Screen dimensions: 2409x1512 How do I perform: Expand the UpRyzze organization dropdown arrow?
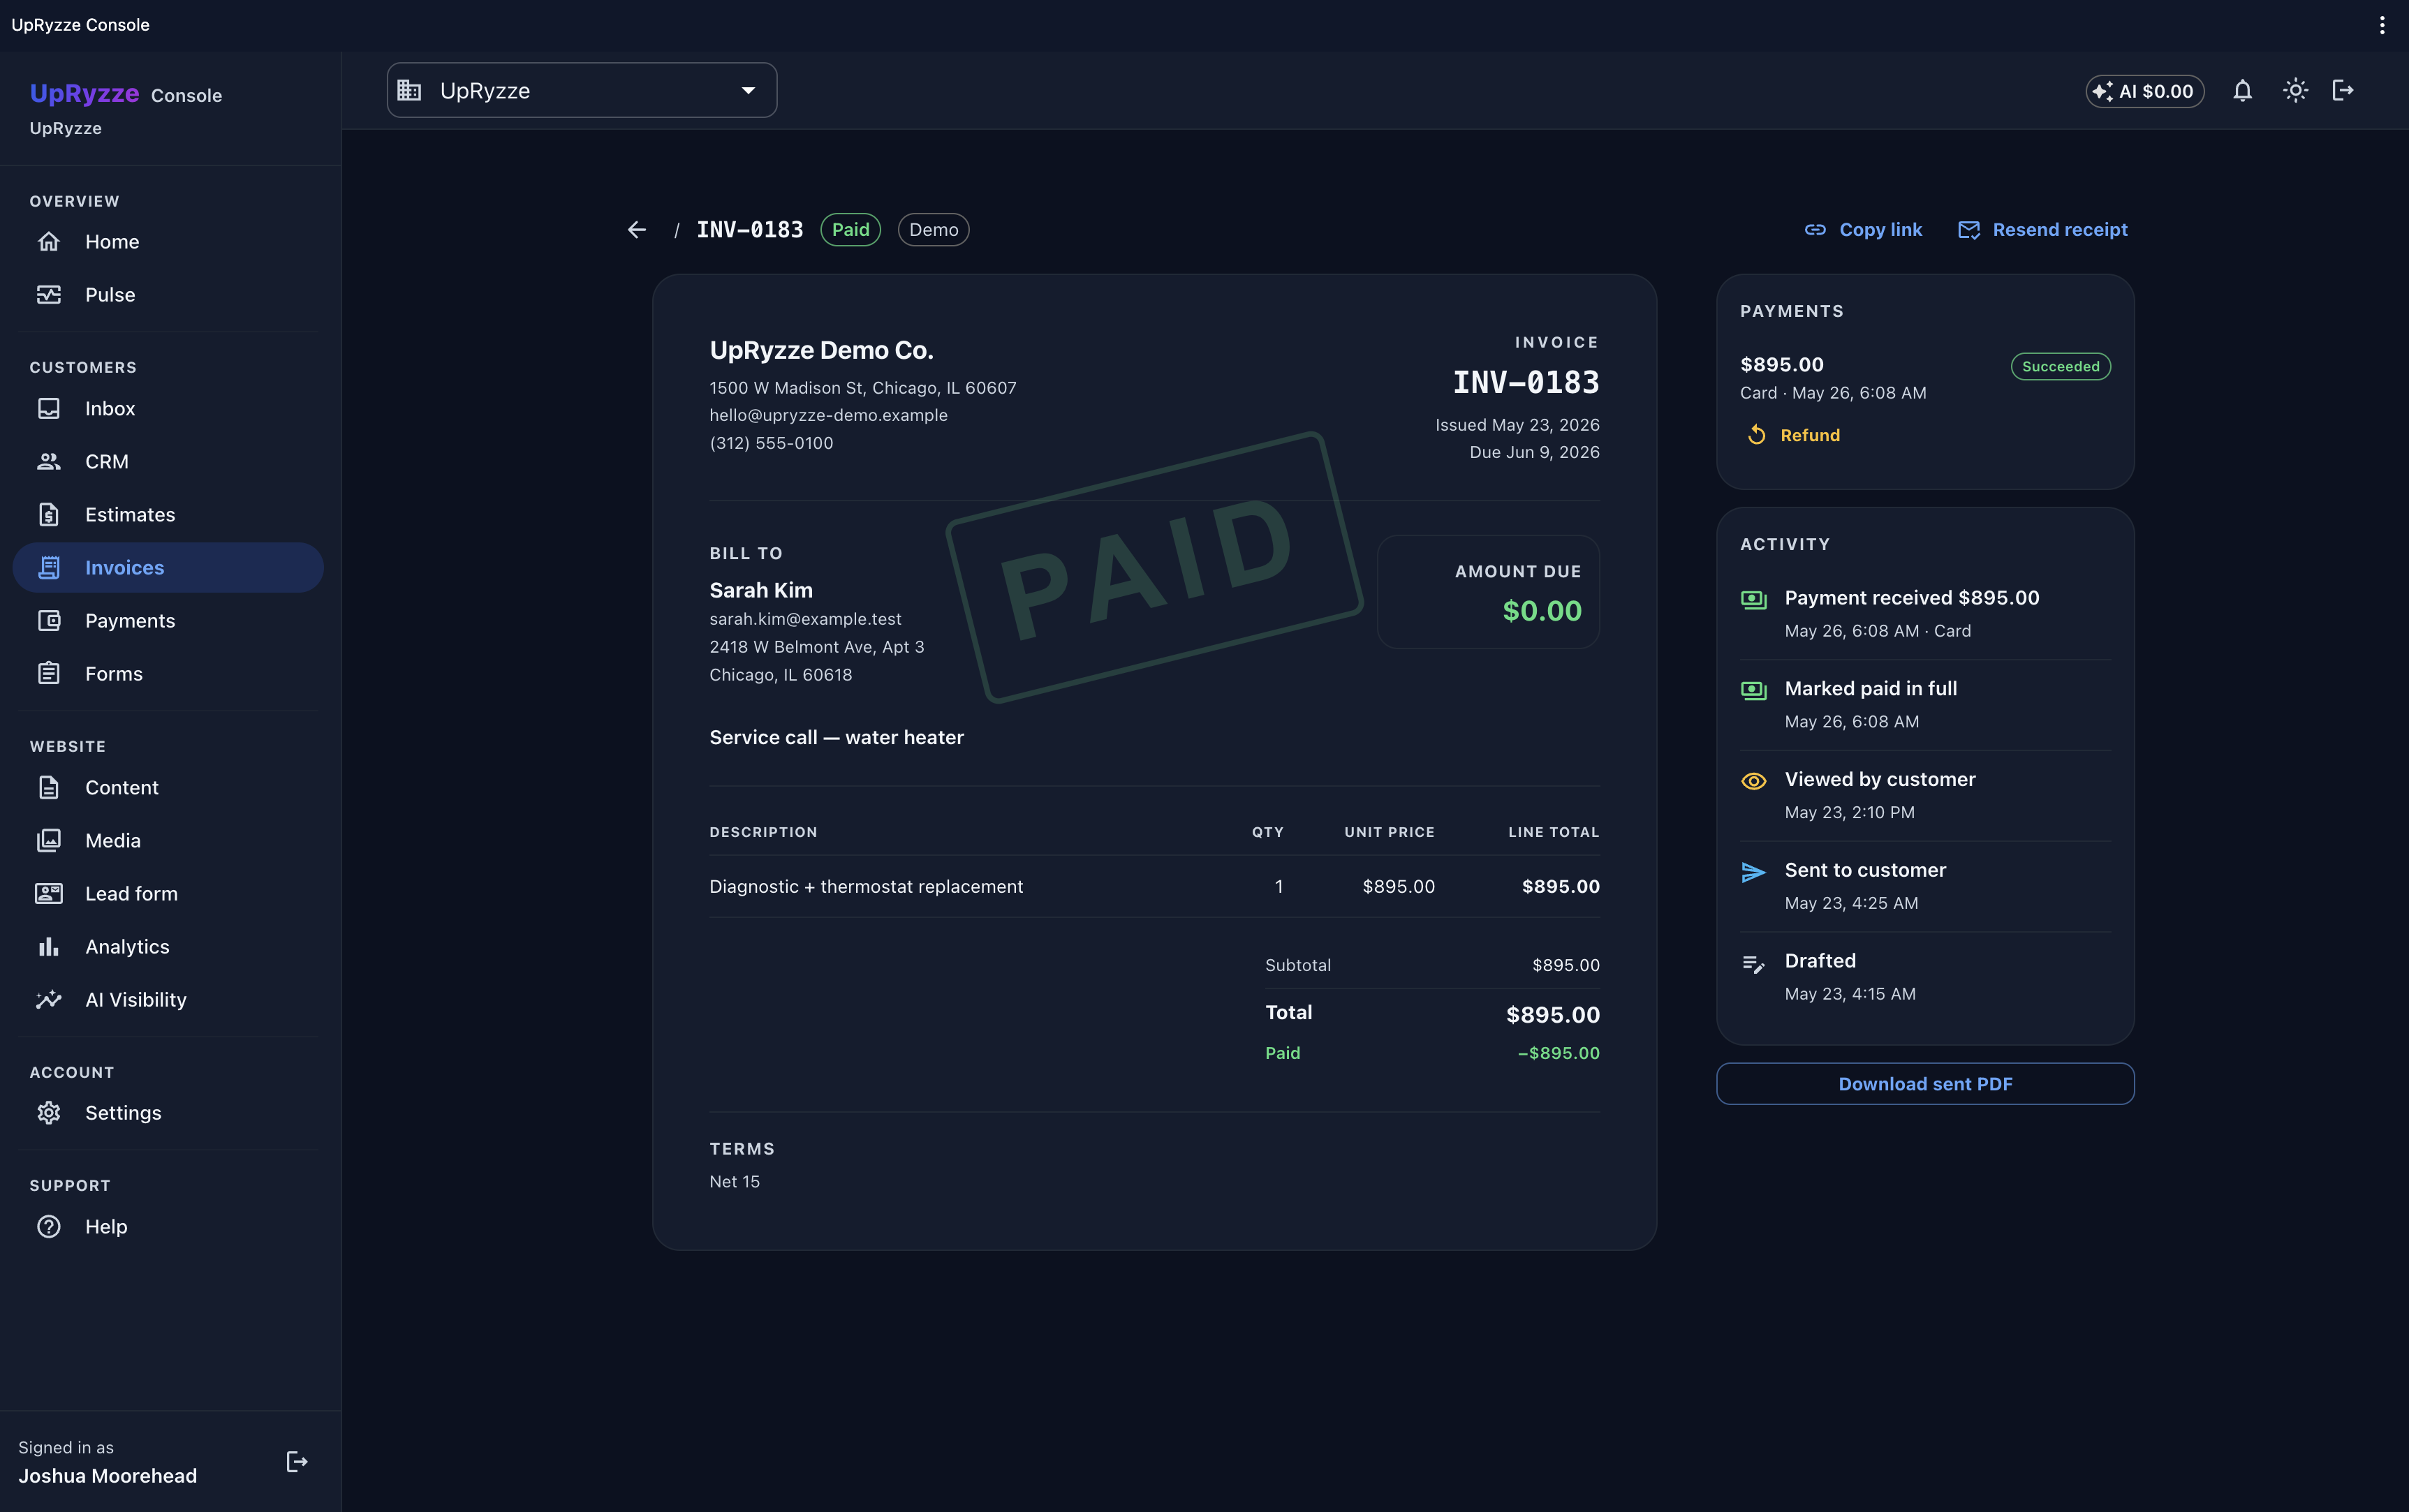coord(748,90)
